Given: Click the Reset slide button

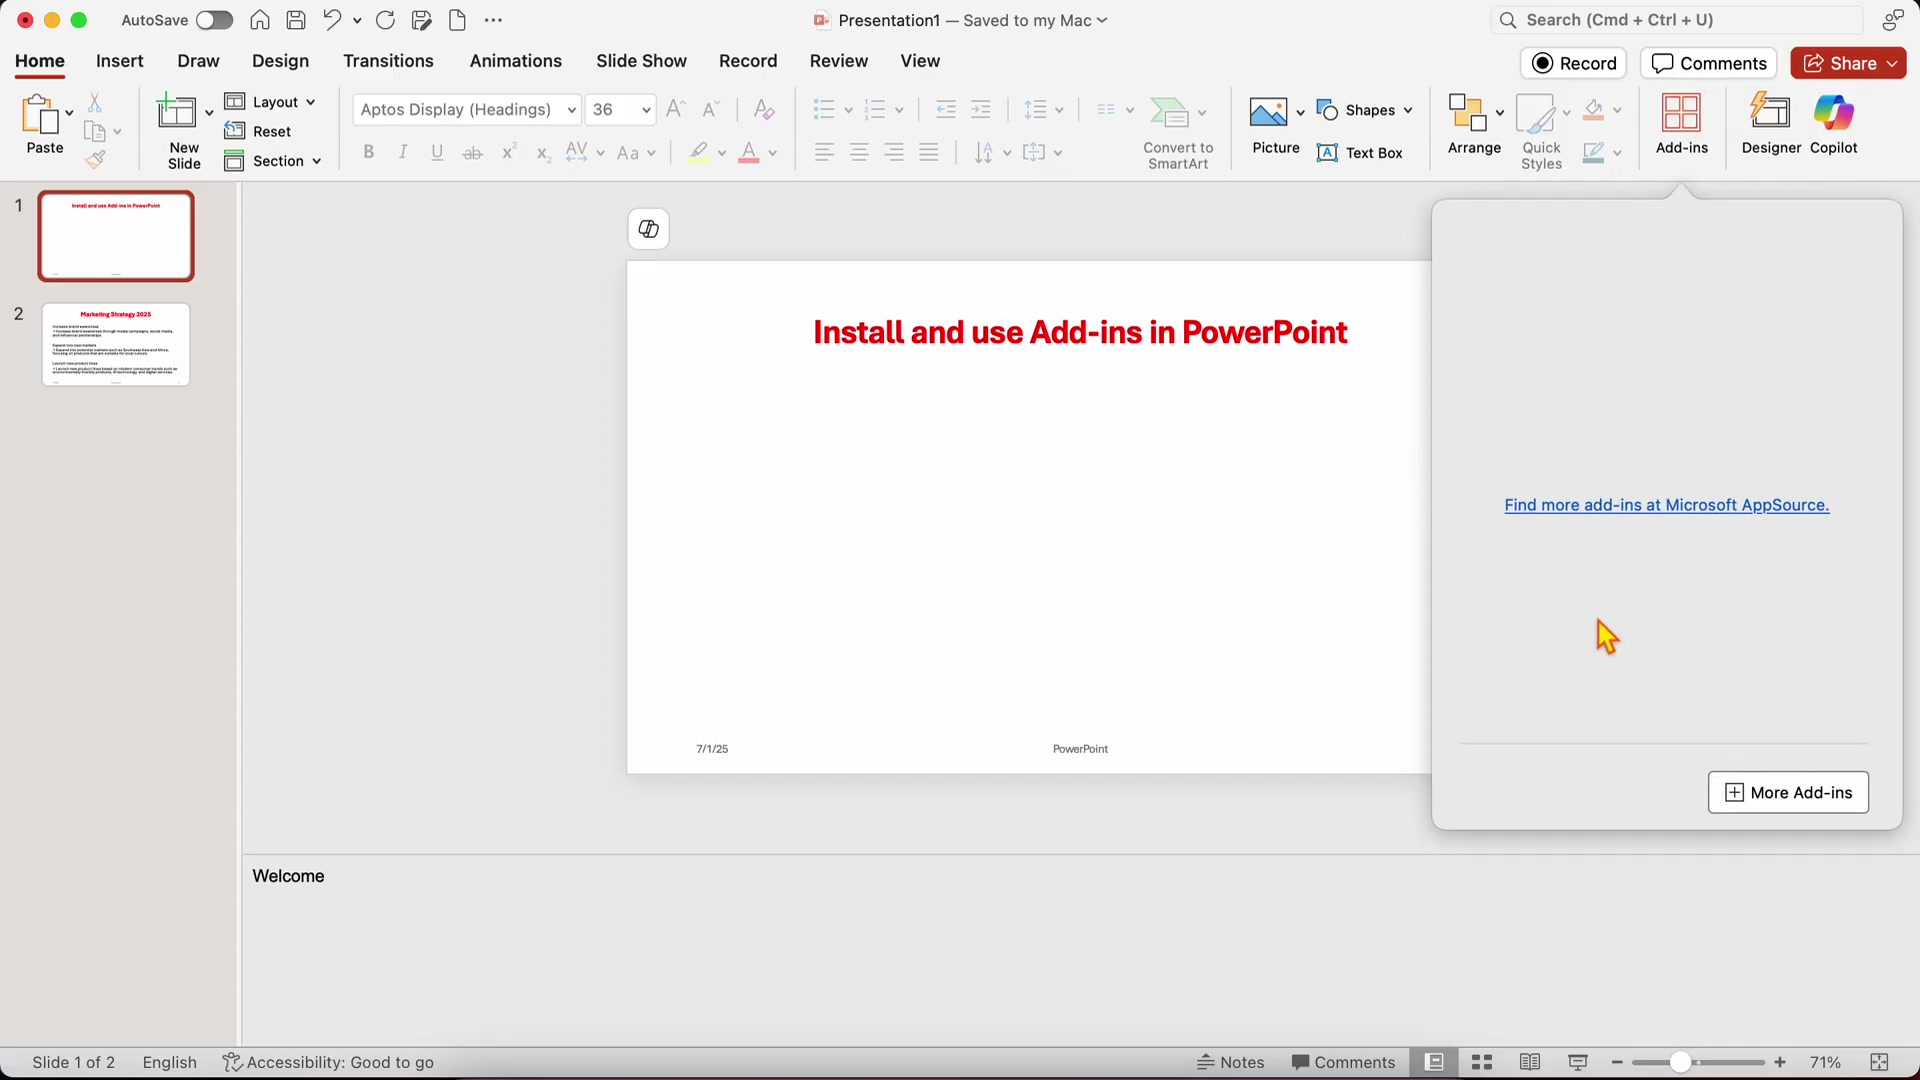Looking at the screenshot, I should click(x=258, y=131).
